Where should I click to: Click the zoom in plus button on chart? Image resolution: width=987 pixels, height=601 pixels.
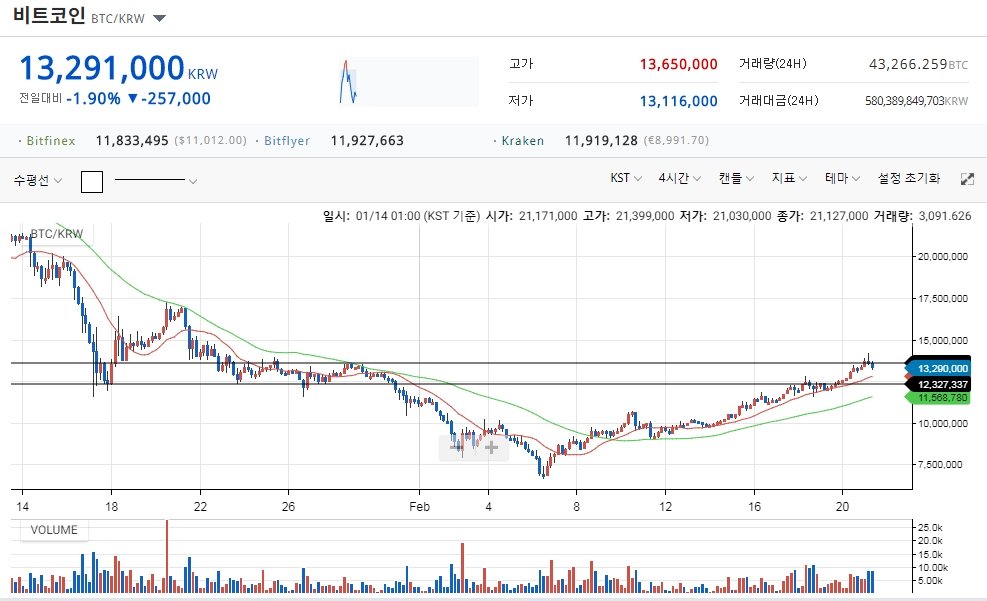tap(491, 447)
